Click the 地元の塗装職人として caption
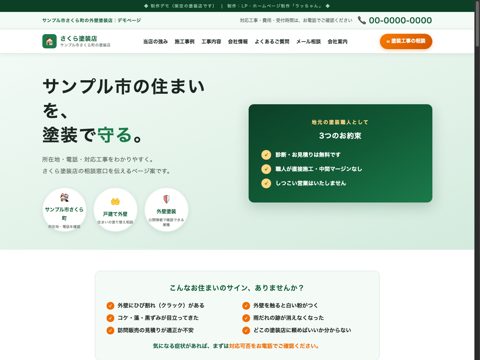 [x=340, y=122]
